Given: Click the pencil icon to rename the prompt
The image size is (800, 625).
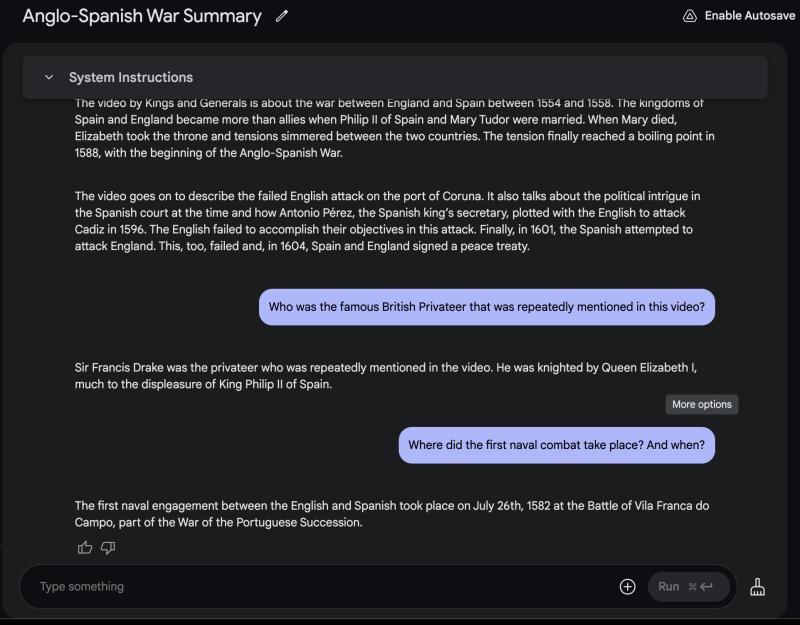Looking at the screenshot, I should 282,16.
